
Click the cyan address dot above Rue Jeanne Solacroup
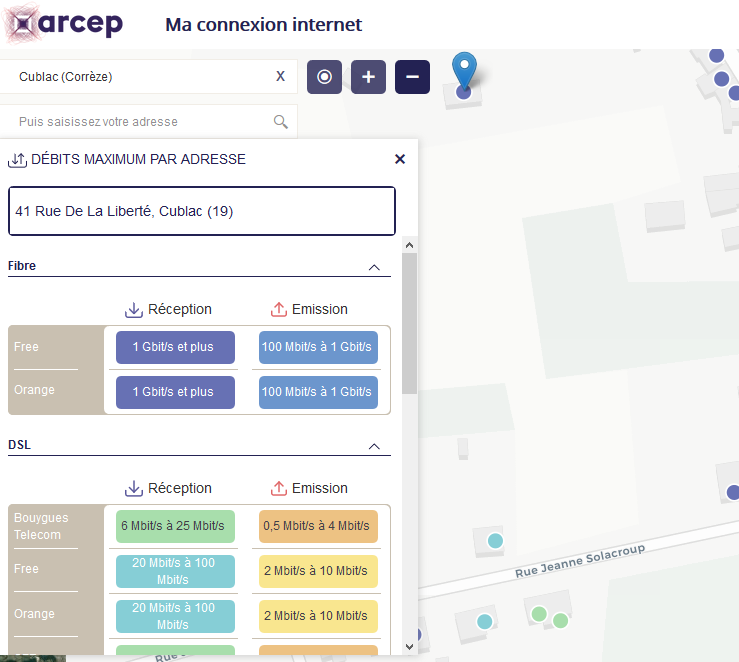[495, 542]
